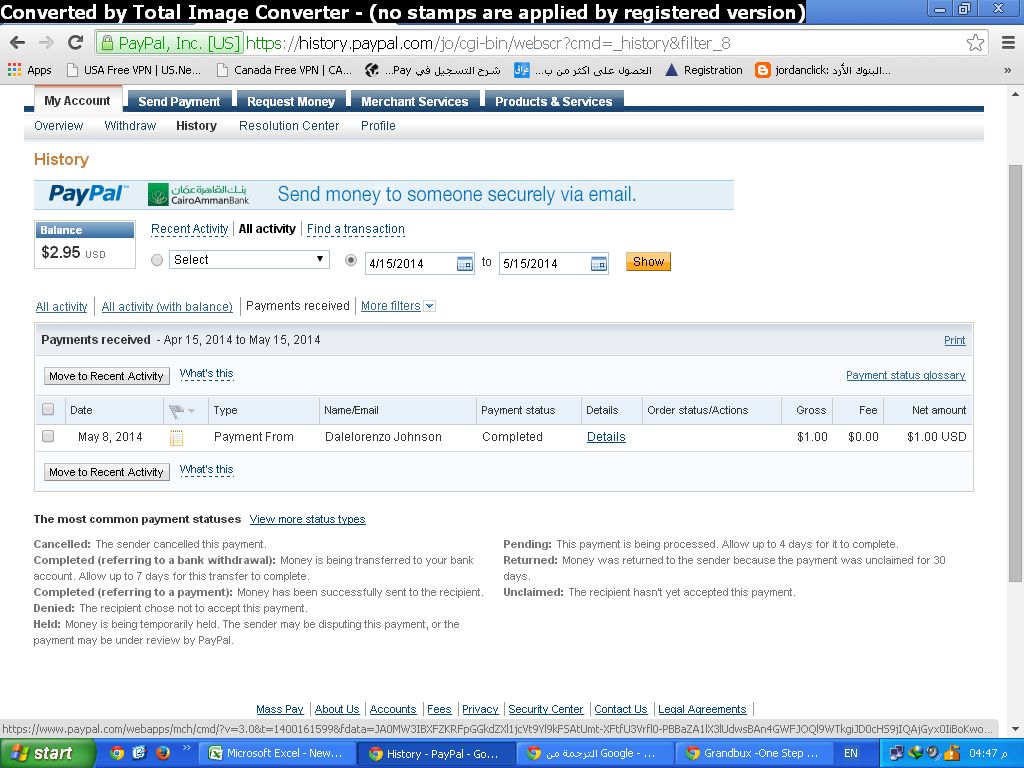Viewport: 1024px width, 768px height.
Task: Expand the flag column sort arrow
Action: (191, 411)
